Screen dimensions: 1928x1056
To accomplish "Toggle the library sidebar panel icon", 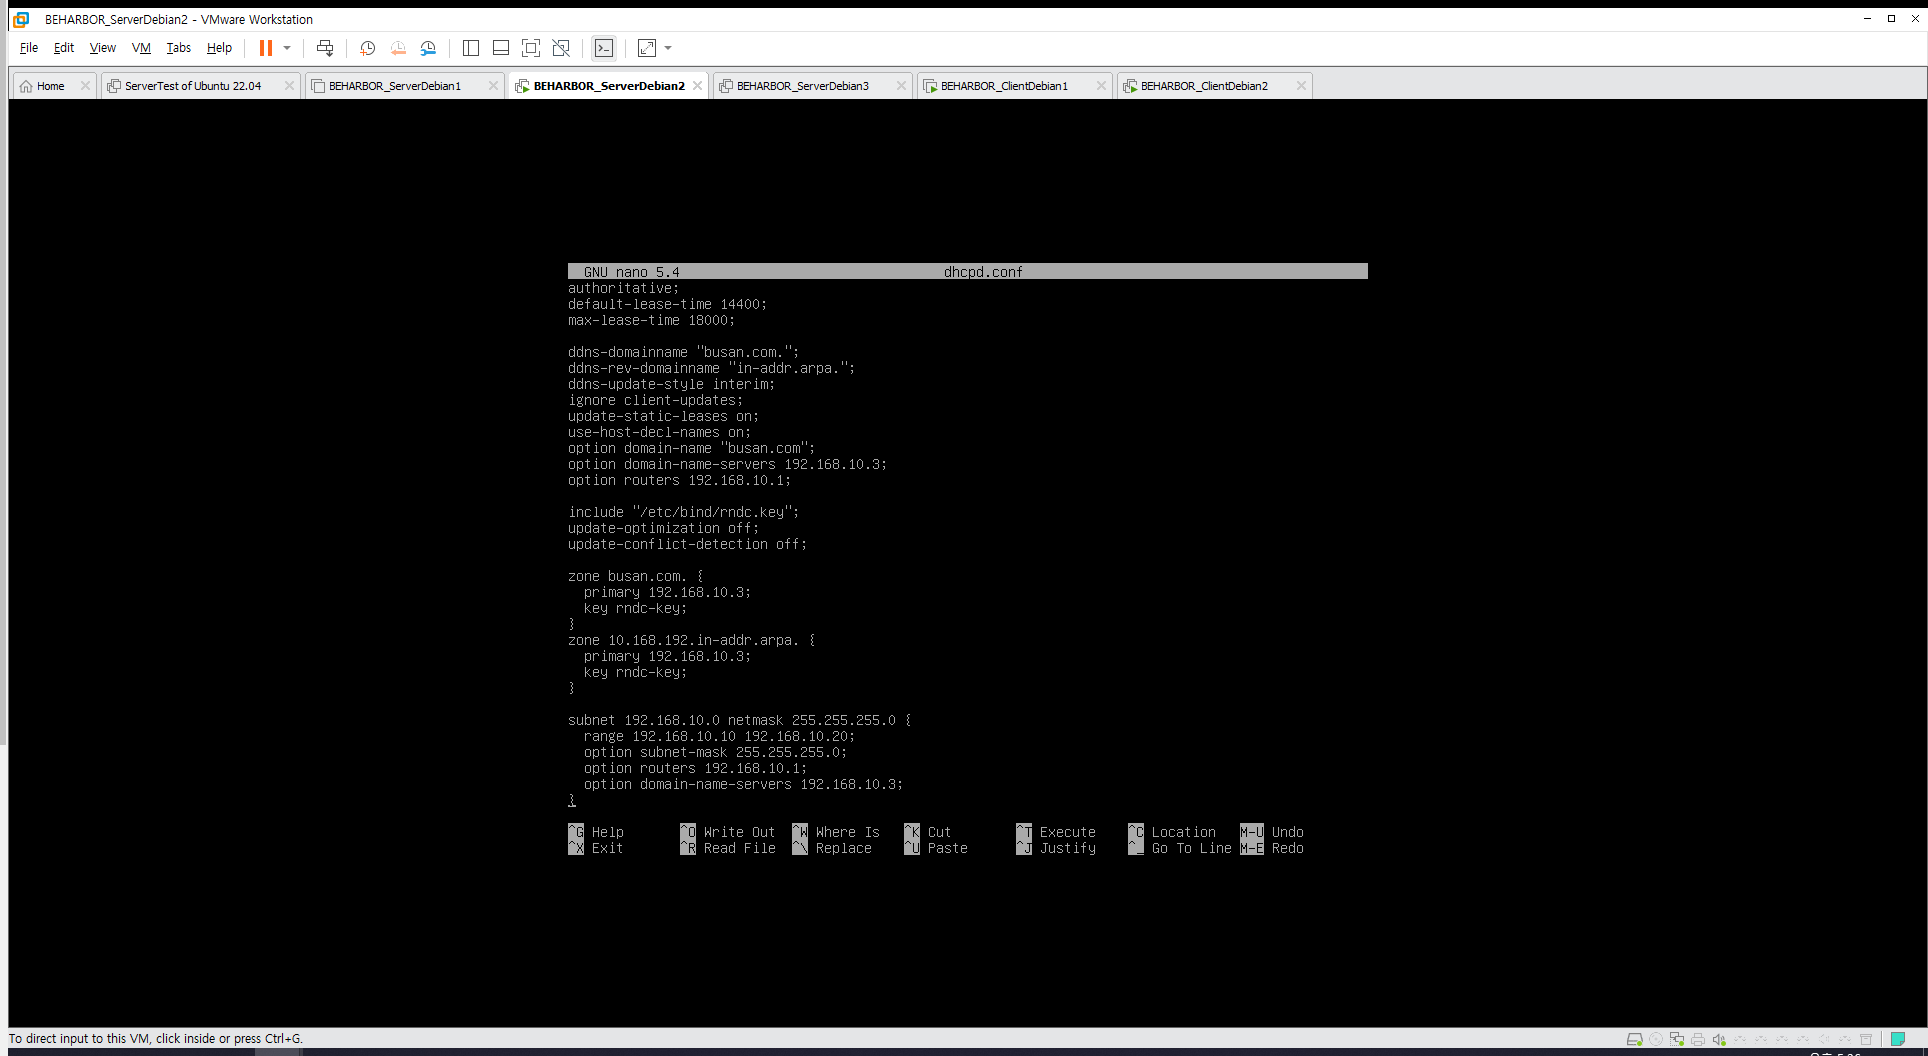I will tap(471, 48).
